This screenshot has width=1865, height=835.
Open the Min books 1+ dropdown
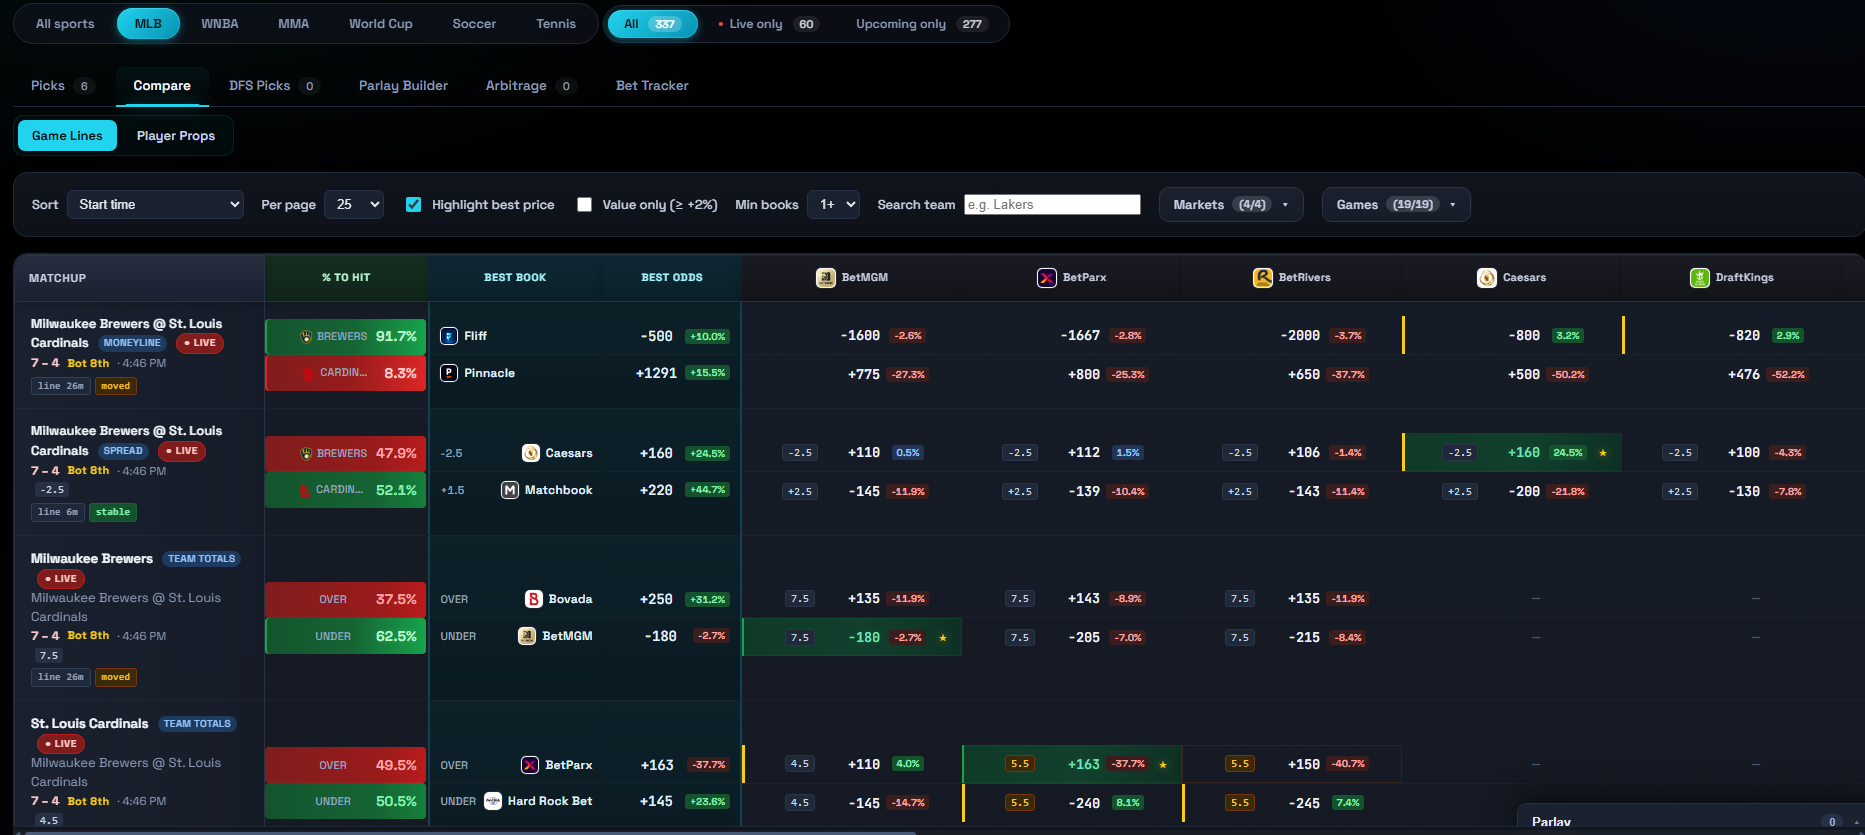pyautogui.click(x=833, y=204)
